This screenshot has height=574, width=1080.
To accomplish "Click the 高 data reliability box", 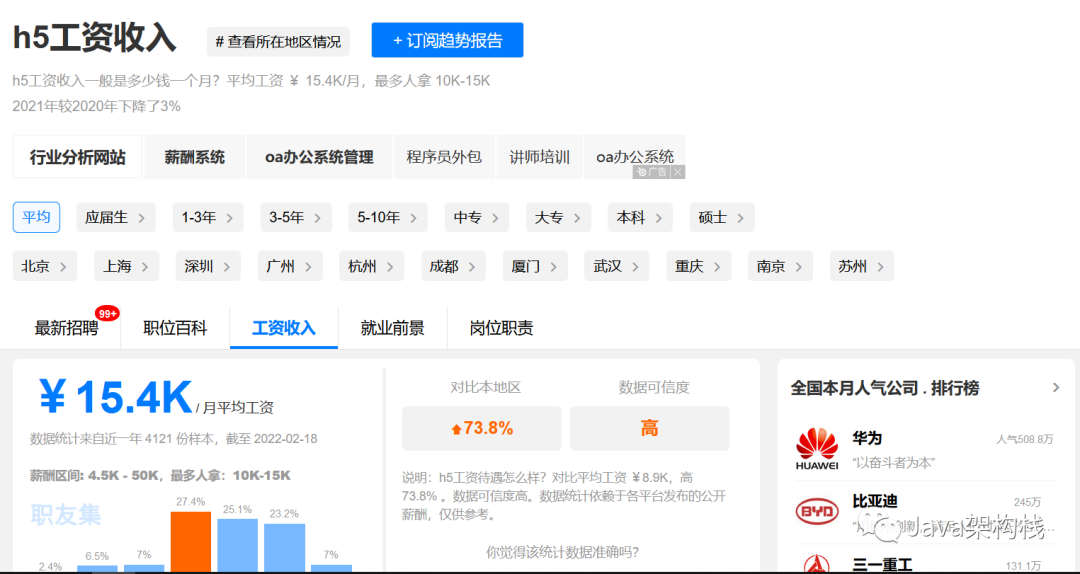I will 650,429.
